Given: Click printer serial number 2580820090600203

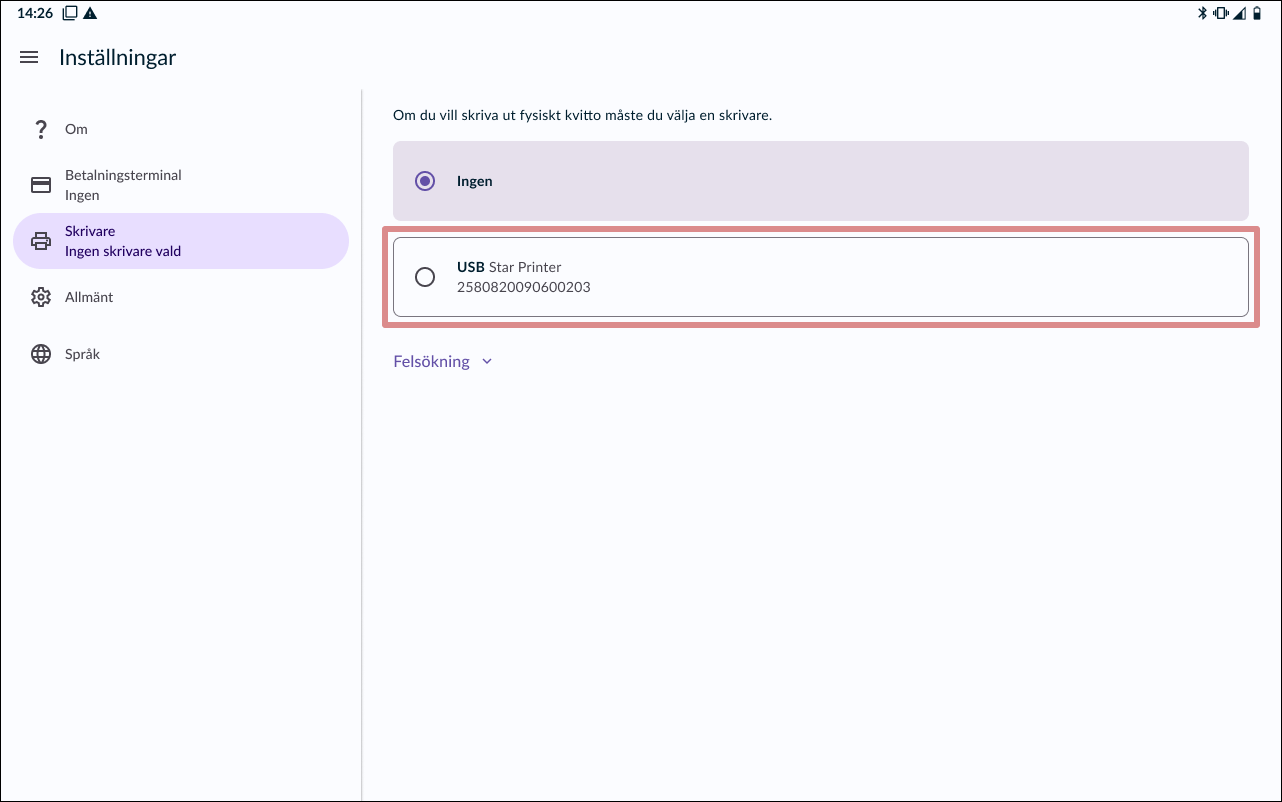Looking at the screenshot, I should tap(523, 287).
